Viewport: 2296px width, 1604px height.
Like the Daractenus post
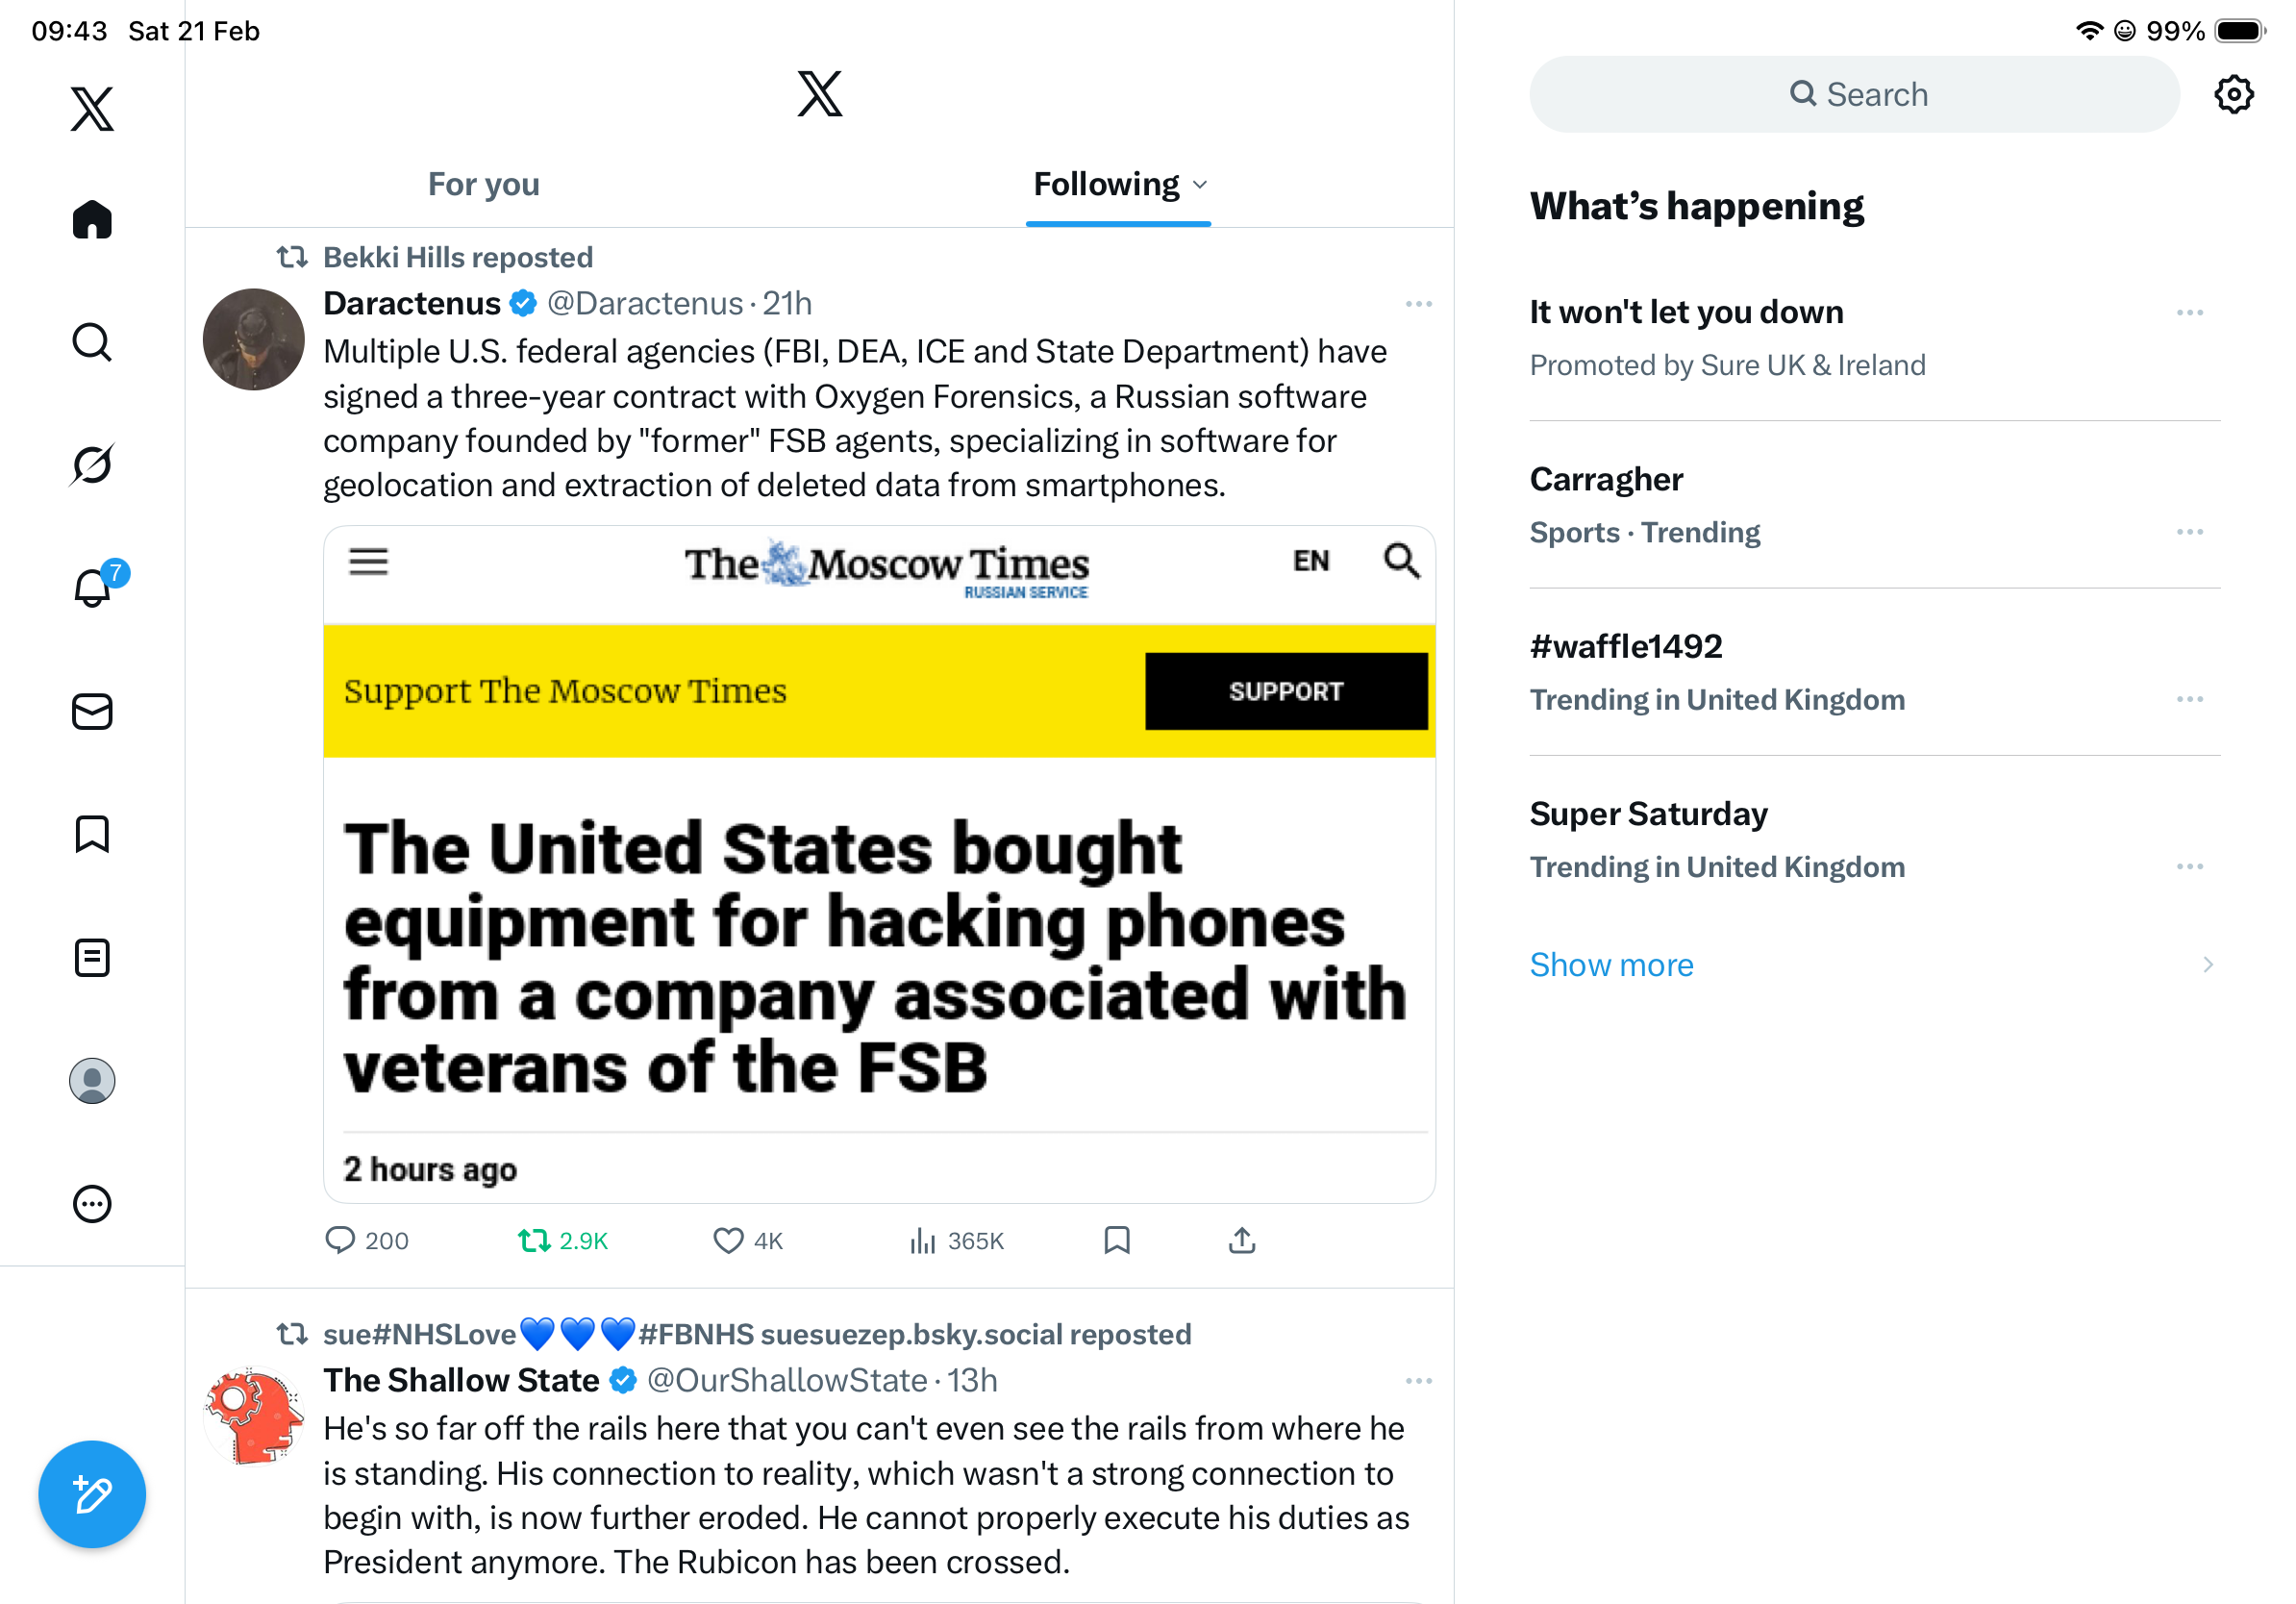728,1240
